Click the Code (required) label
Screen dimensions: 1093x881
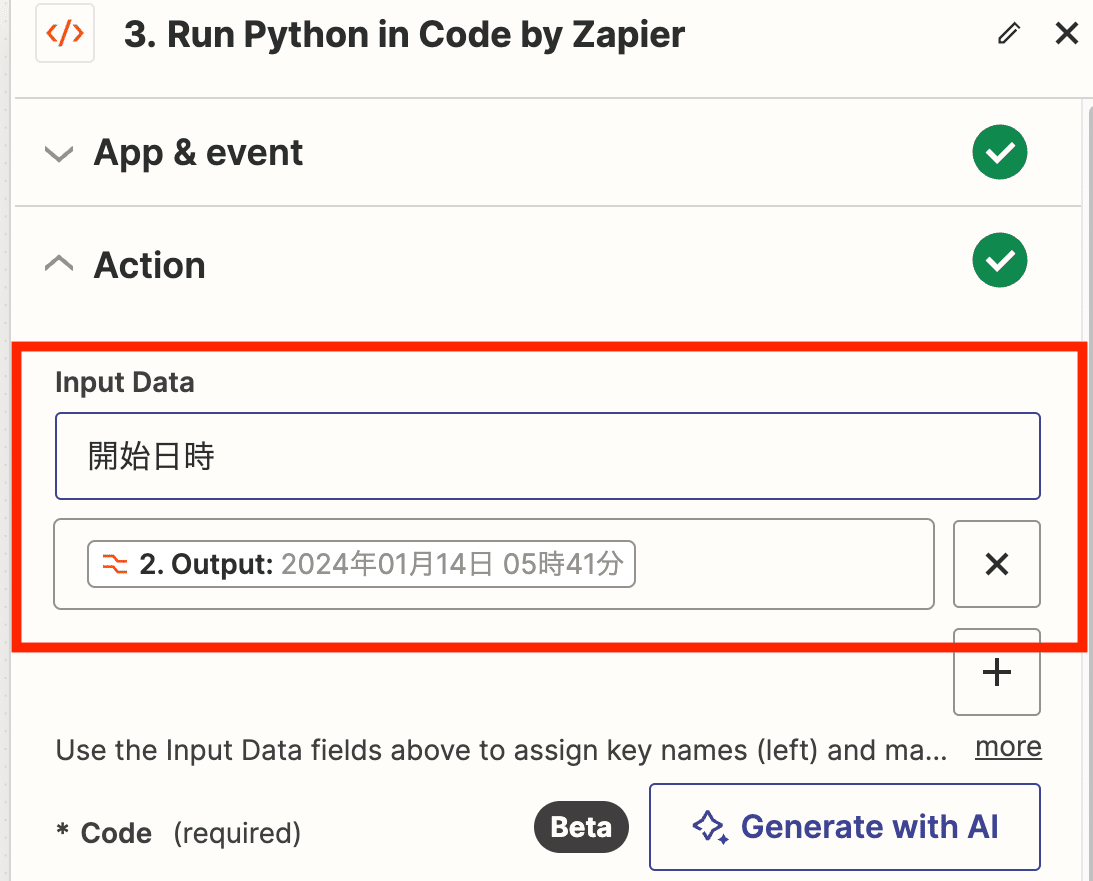point(178,833)
